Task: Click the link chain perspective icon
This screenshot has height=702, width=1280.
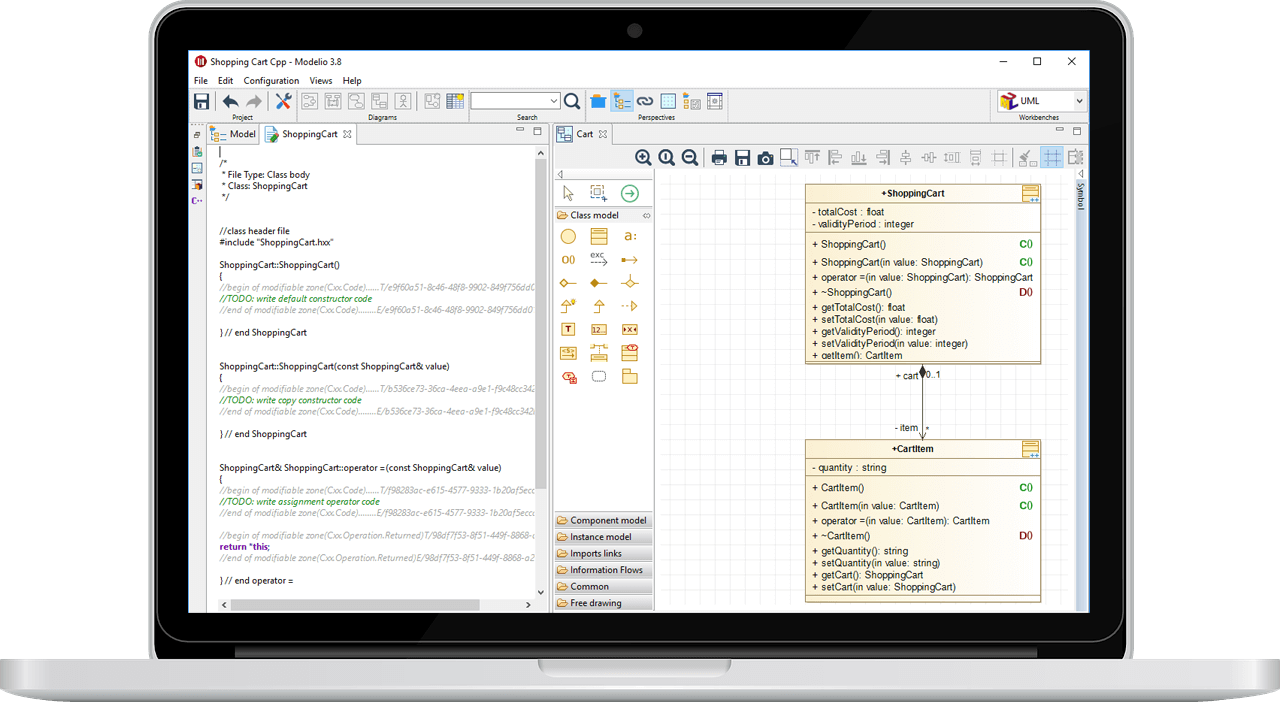Action: [x=645, y=101]
